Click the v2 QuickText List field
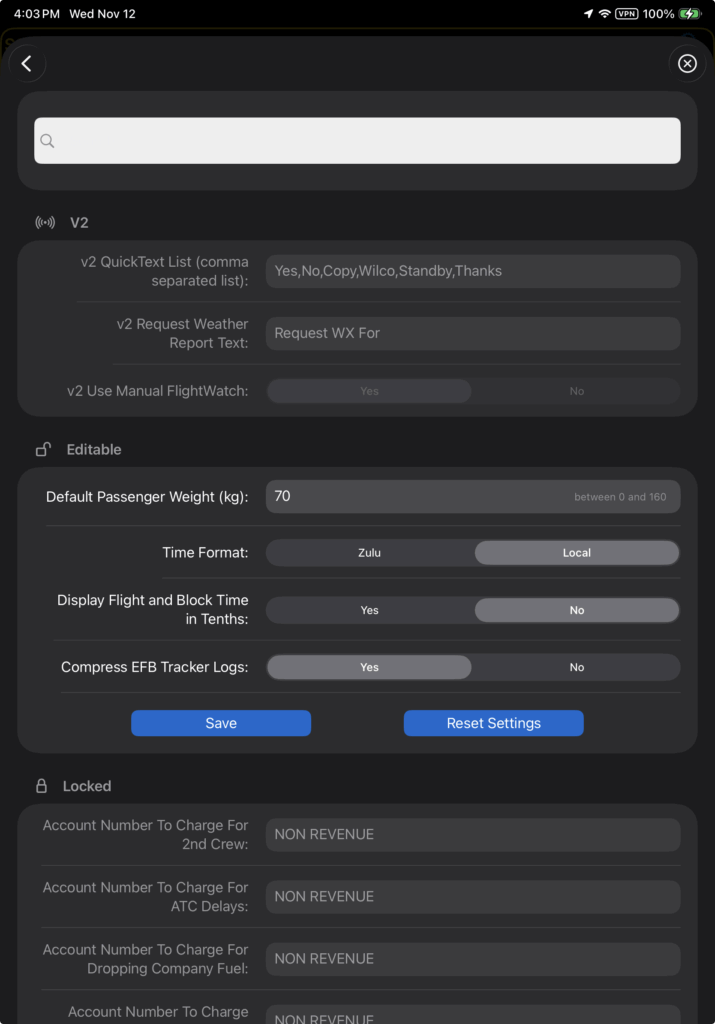715x1024 pixels. click(472, 271)
